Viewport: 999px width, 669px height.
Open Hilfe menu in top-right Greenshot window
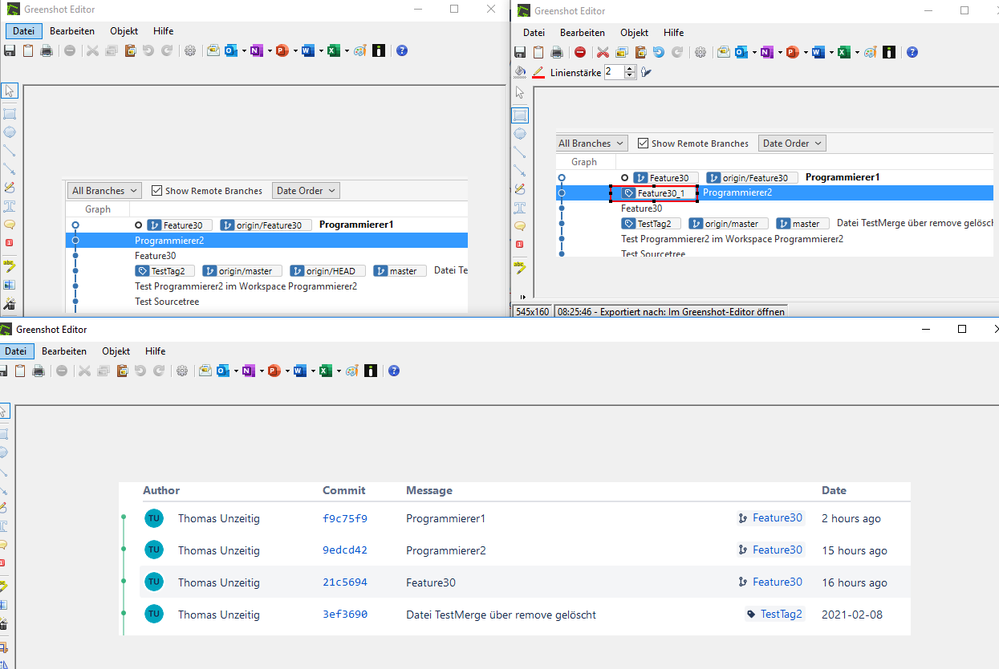tap(673, 32)
